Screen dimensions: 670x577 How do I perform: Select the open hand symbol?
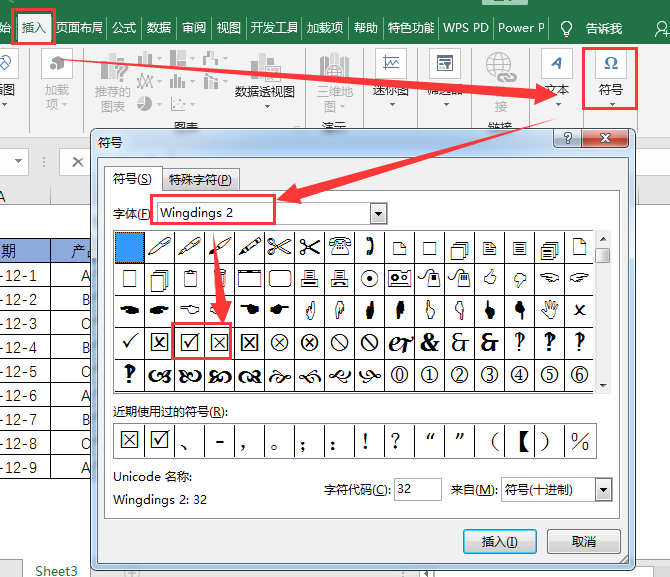[549, 310]
